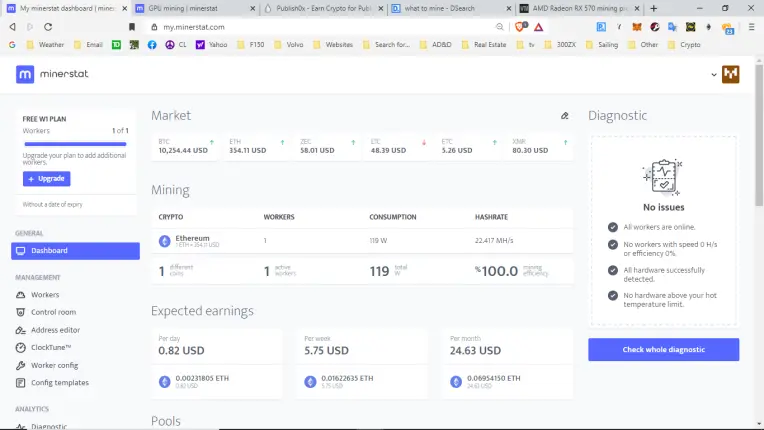Click the 24.63 USD per month earnings
Screen dimensions: 764x430
point(476,351)
